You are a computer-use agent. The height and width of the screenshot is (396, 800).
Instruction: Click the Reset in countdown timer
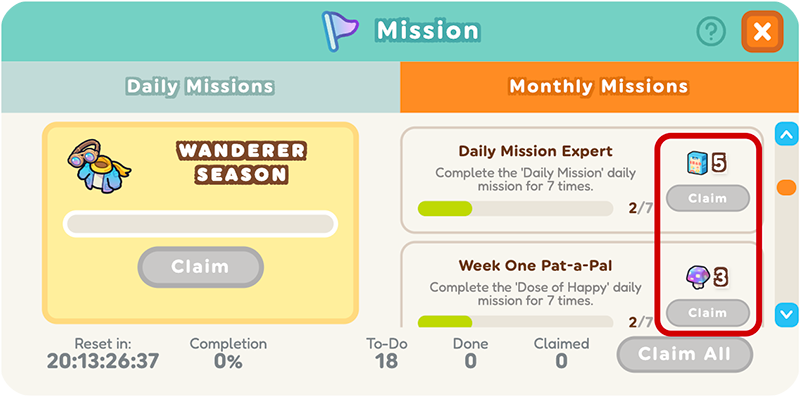pos(103,361)
